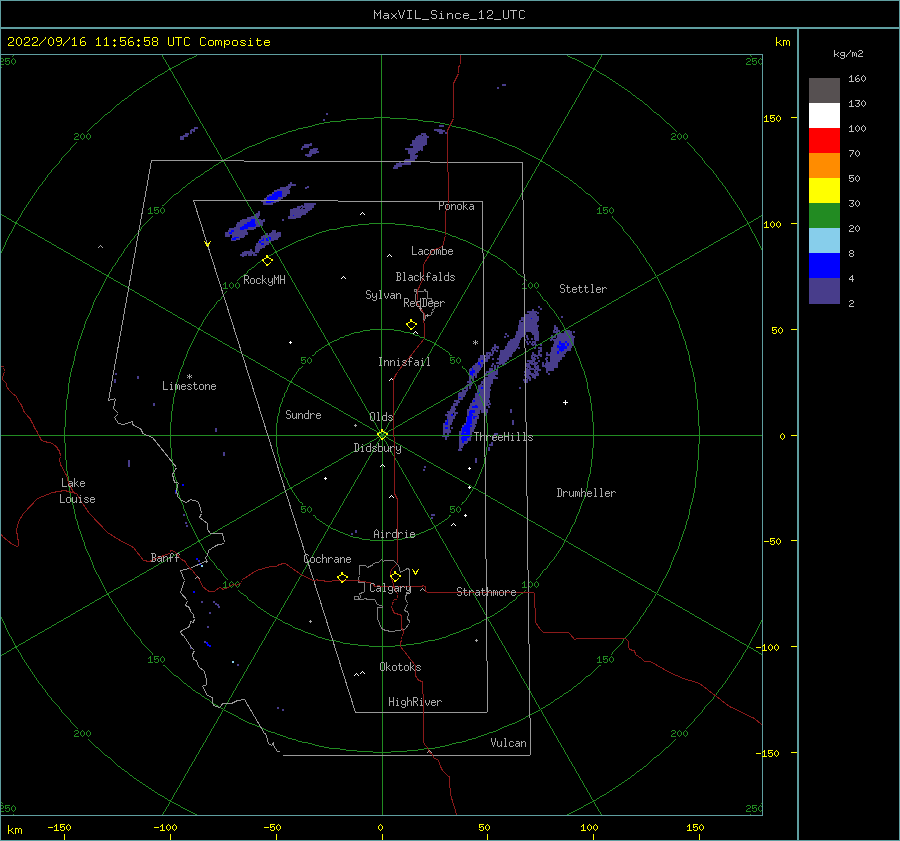
Task: Select the orange 50-70 legend swatch
Action: tap(824, 165)
